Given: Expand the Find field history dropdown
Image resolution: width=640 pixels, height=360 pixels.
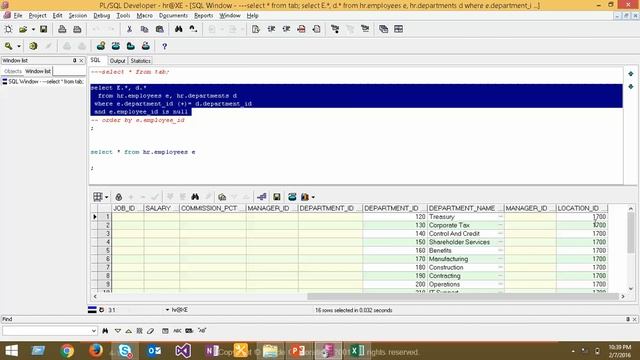Looking at the screenshot, I should click(x=94, y=331).
